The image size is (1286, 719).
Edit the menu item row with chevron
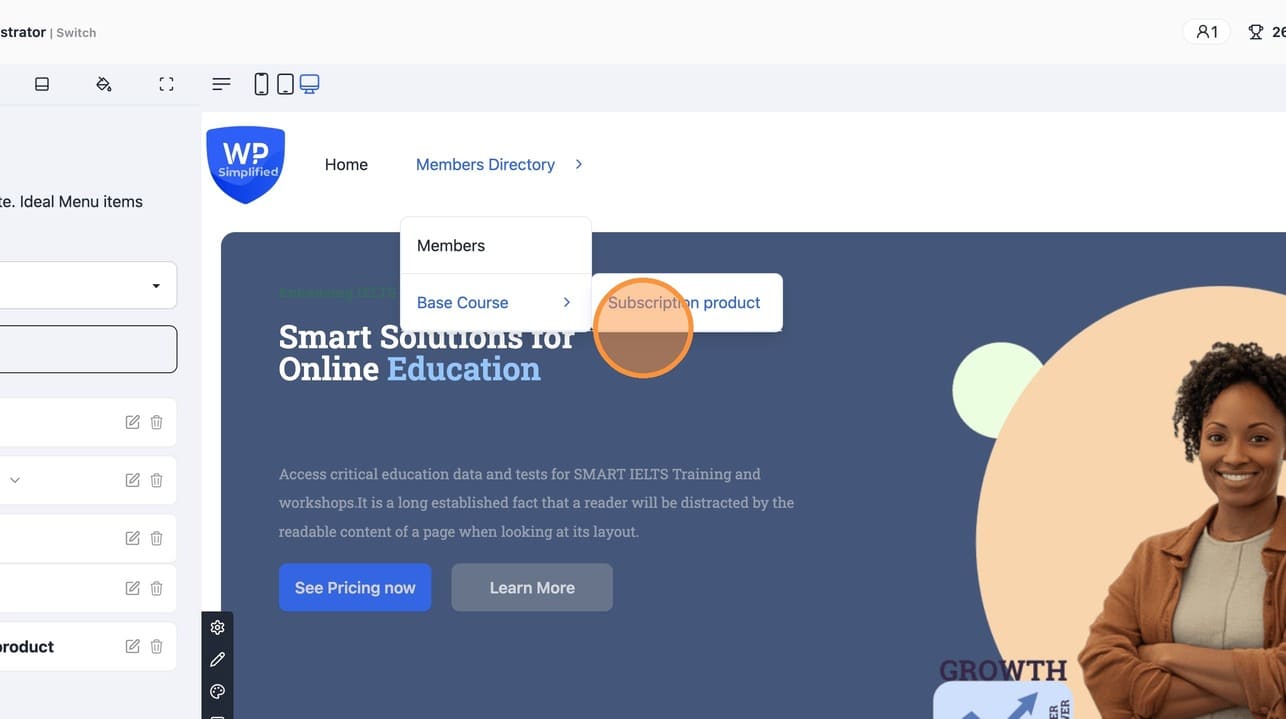[x=132, y=480]
